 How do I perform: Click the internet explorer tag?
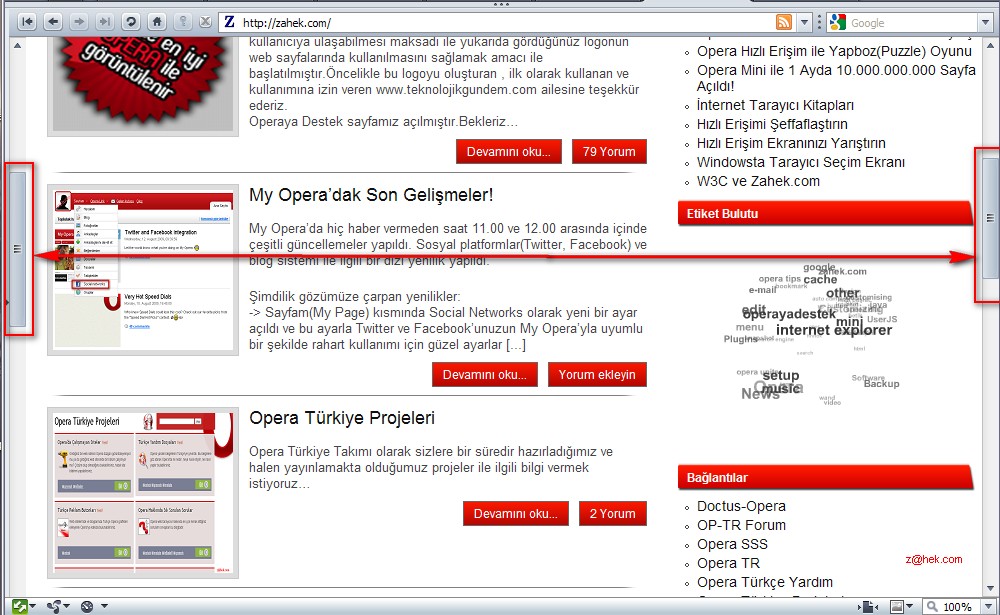point(834,330)
